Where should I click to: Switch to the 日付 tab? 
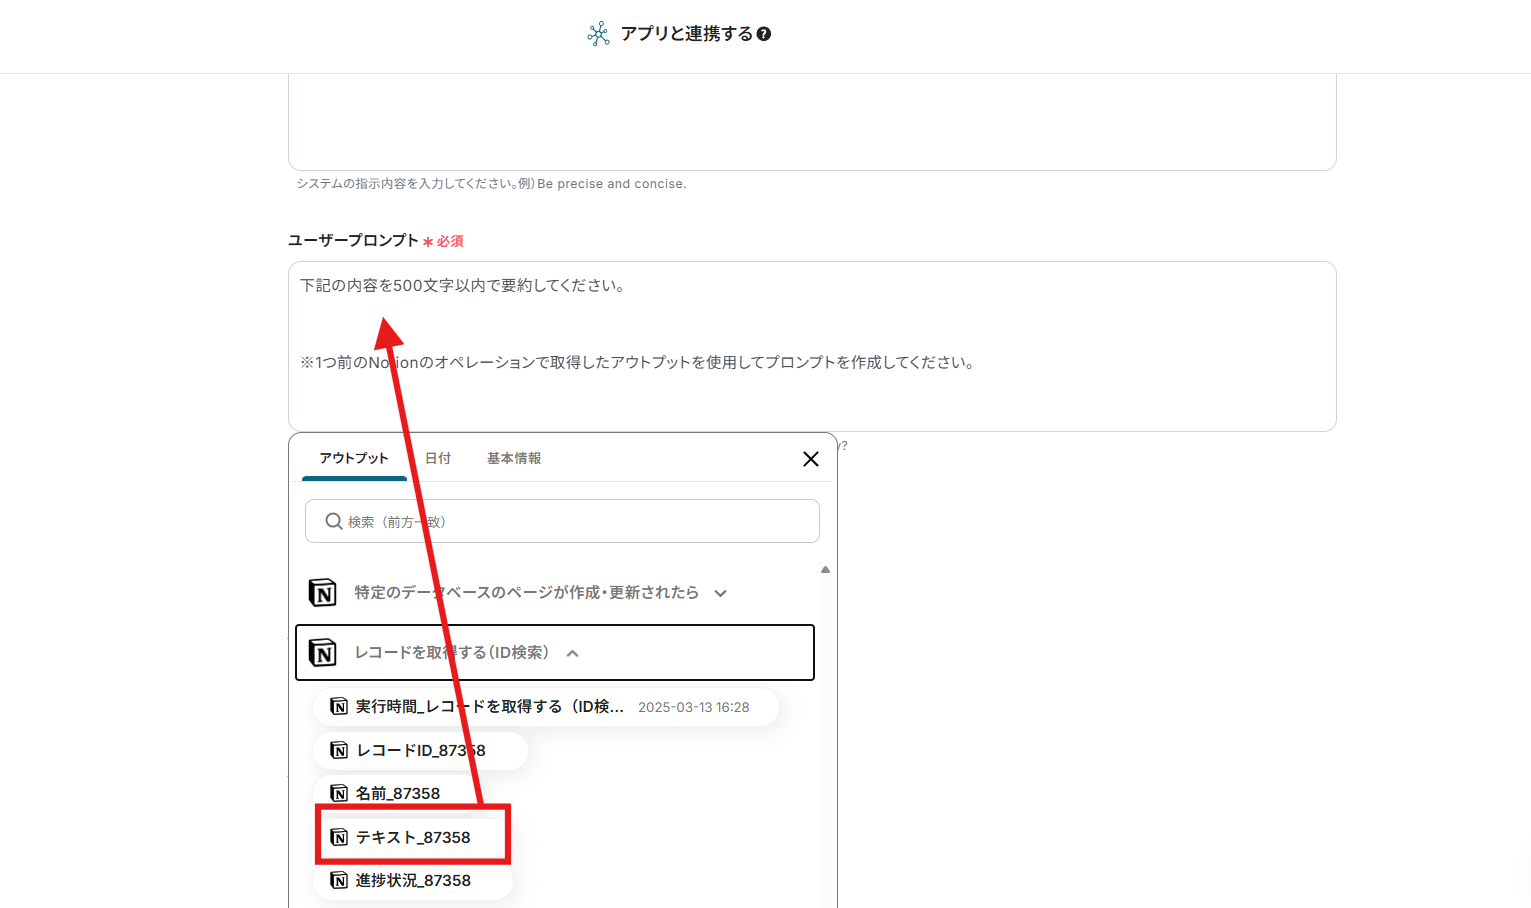pyautogui.click(x=438, y=458)
